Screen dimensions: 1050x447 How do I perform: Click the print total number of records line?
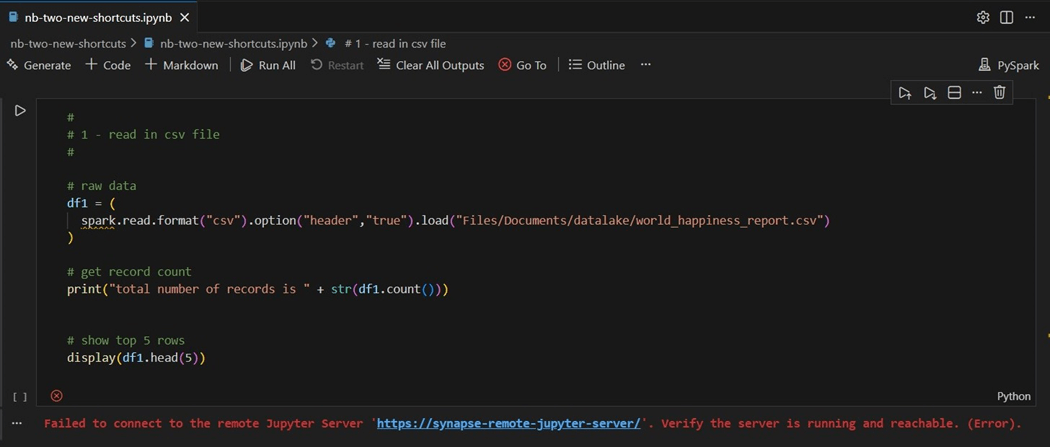click(x=257, y=289)
